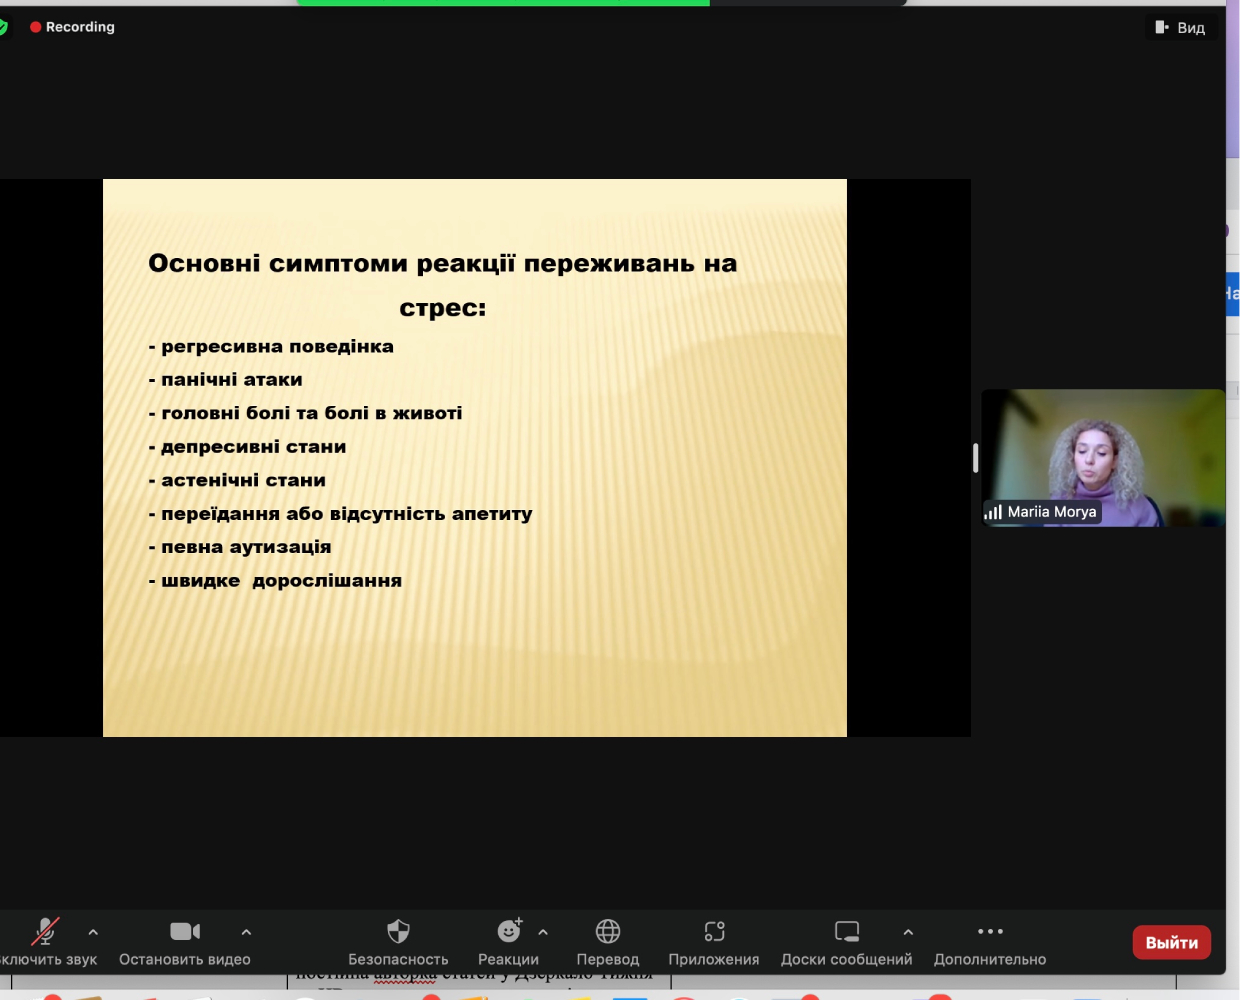Open audio options arrow beside the microphone
The image size is (1240, 1000).
coord(93,932)
